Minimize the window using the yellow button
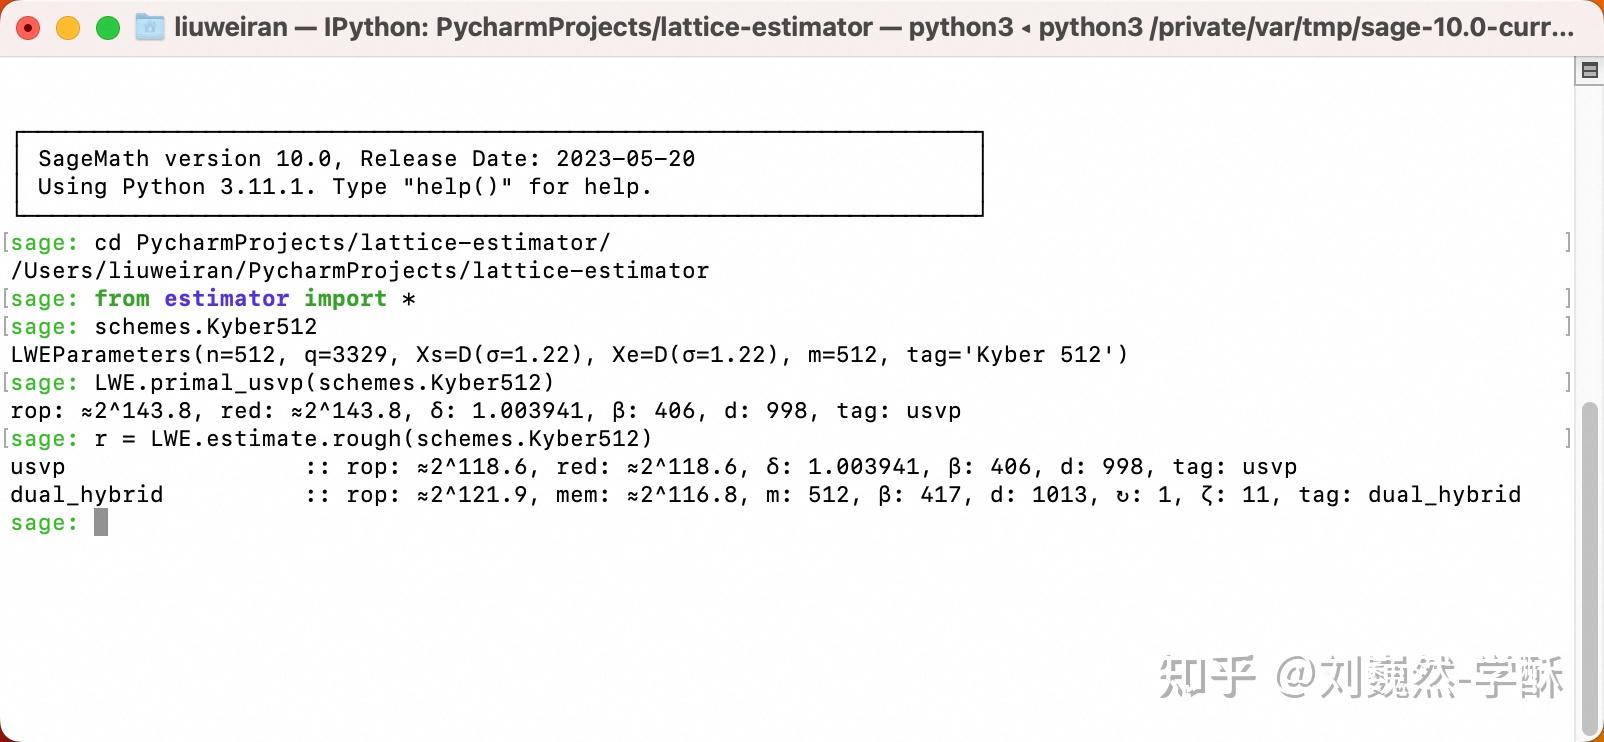Viewport: 1604px width, 742px height. 68,28
